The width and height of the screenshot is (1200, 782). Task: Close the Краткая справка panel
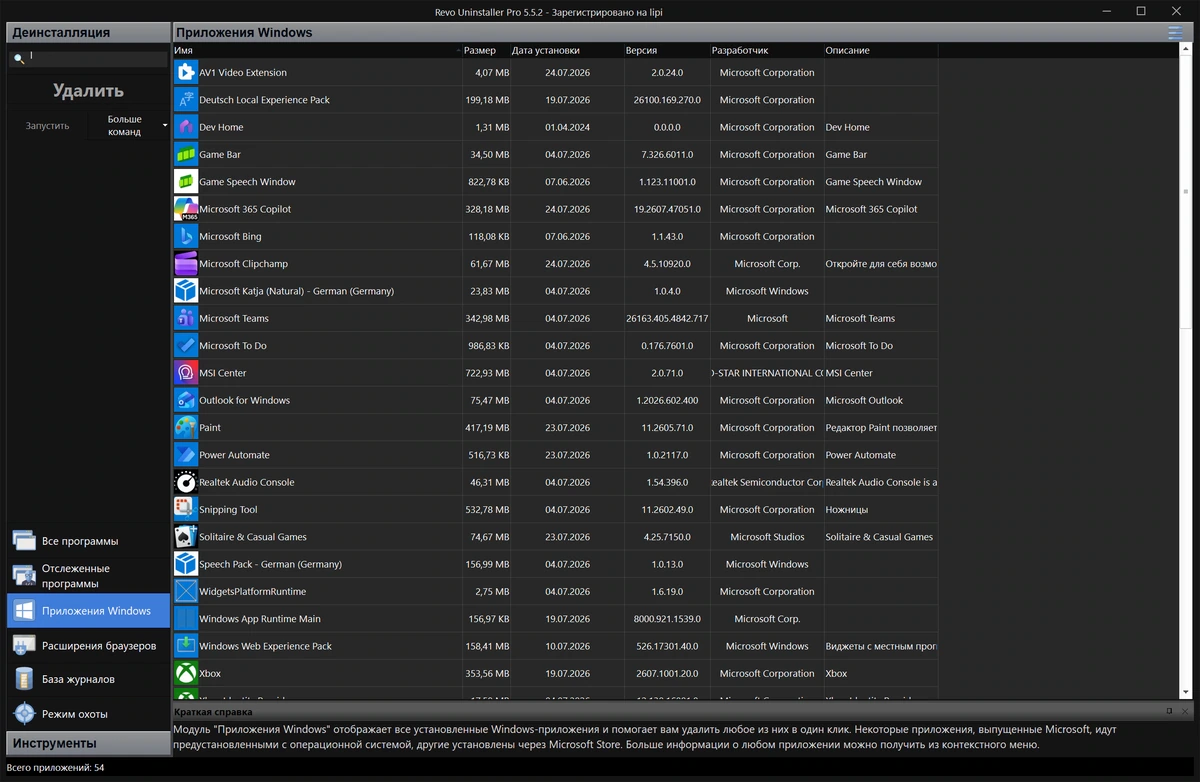[1184, 711]
